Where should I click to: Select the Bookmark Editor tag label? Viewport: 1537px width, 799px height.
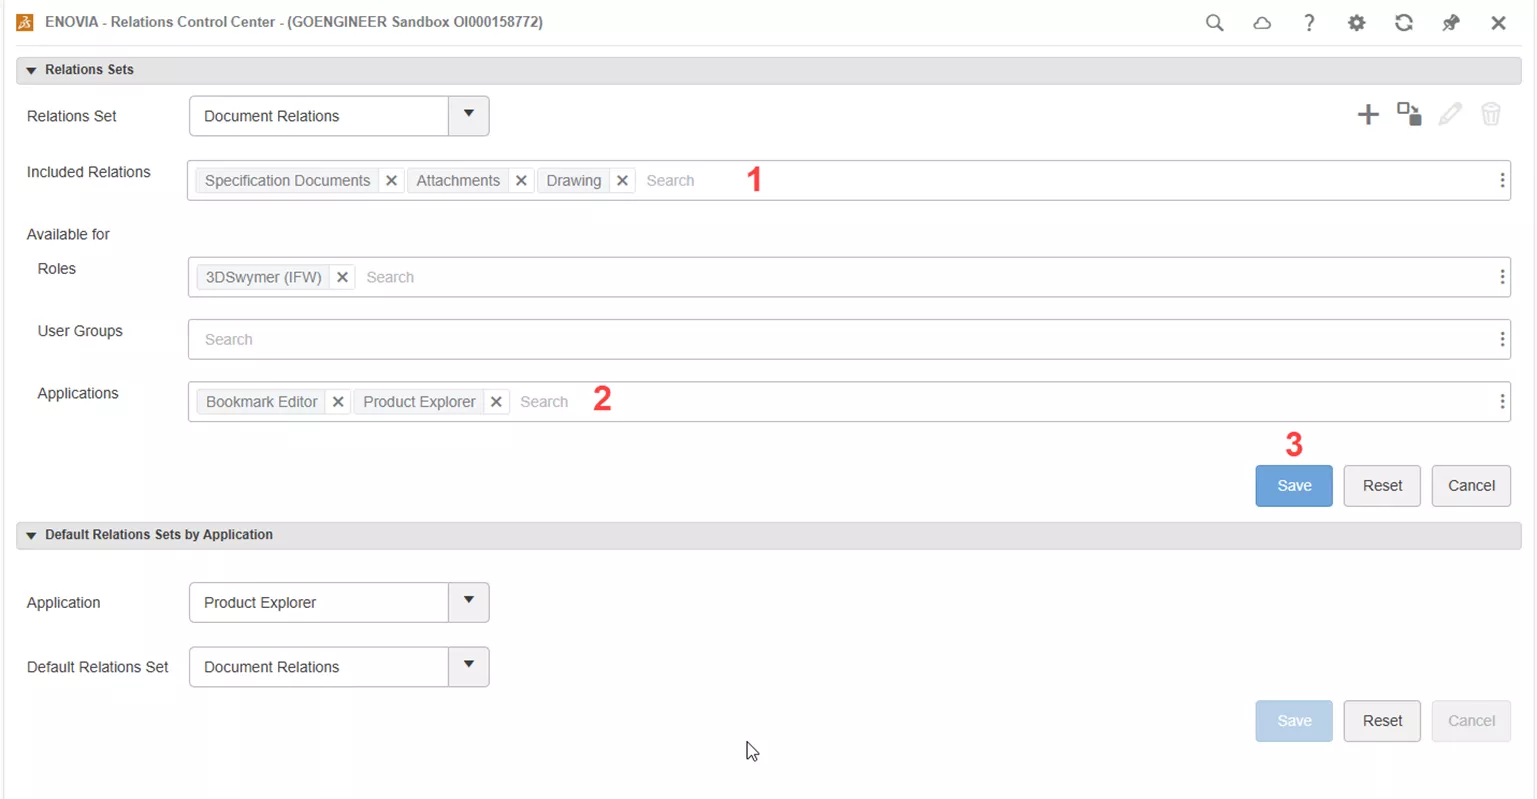tap(262, 402)
